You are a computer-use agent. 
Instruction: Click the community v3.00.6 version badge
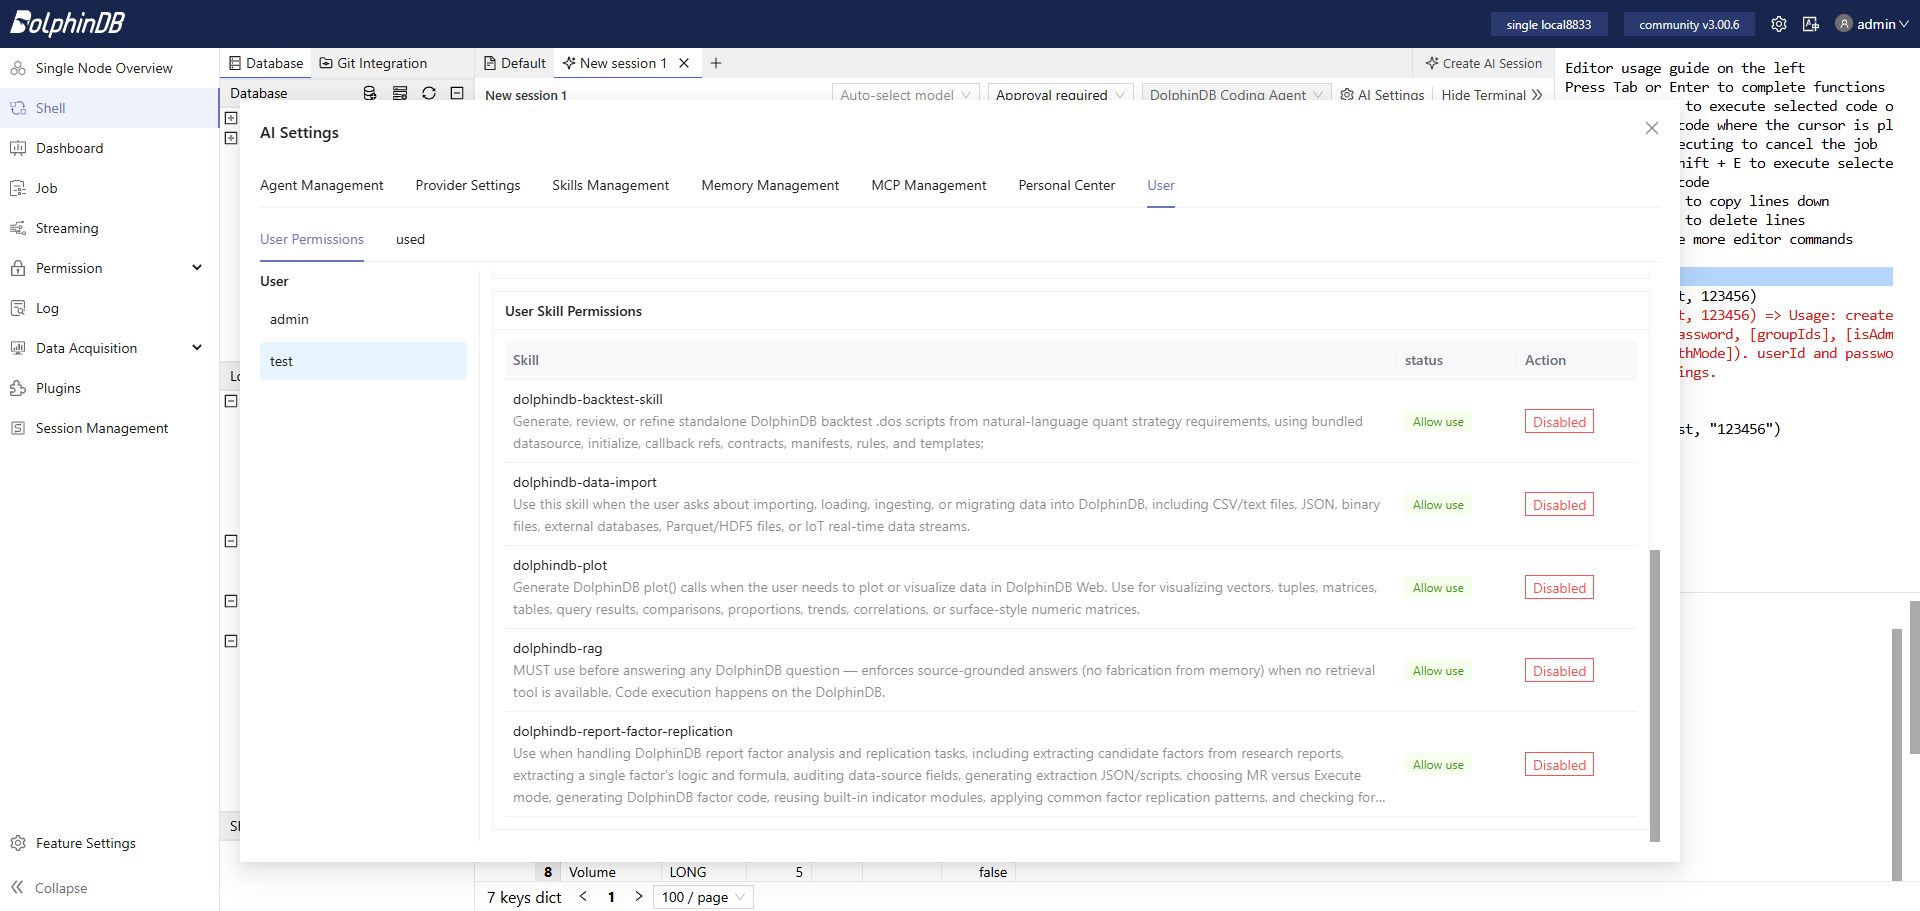click(x=1689, y=24)
